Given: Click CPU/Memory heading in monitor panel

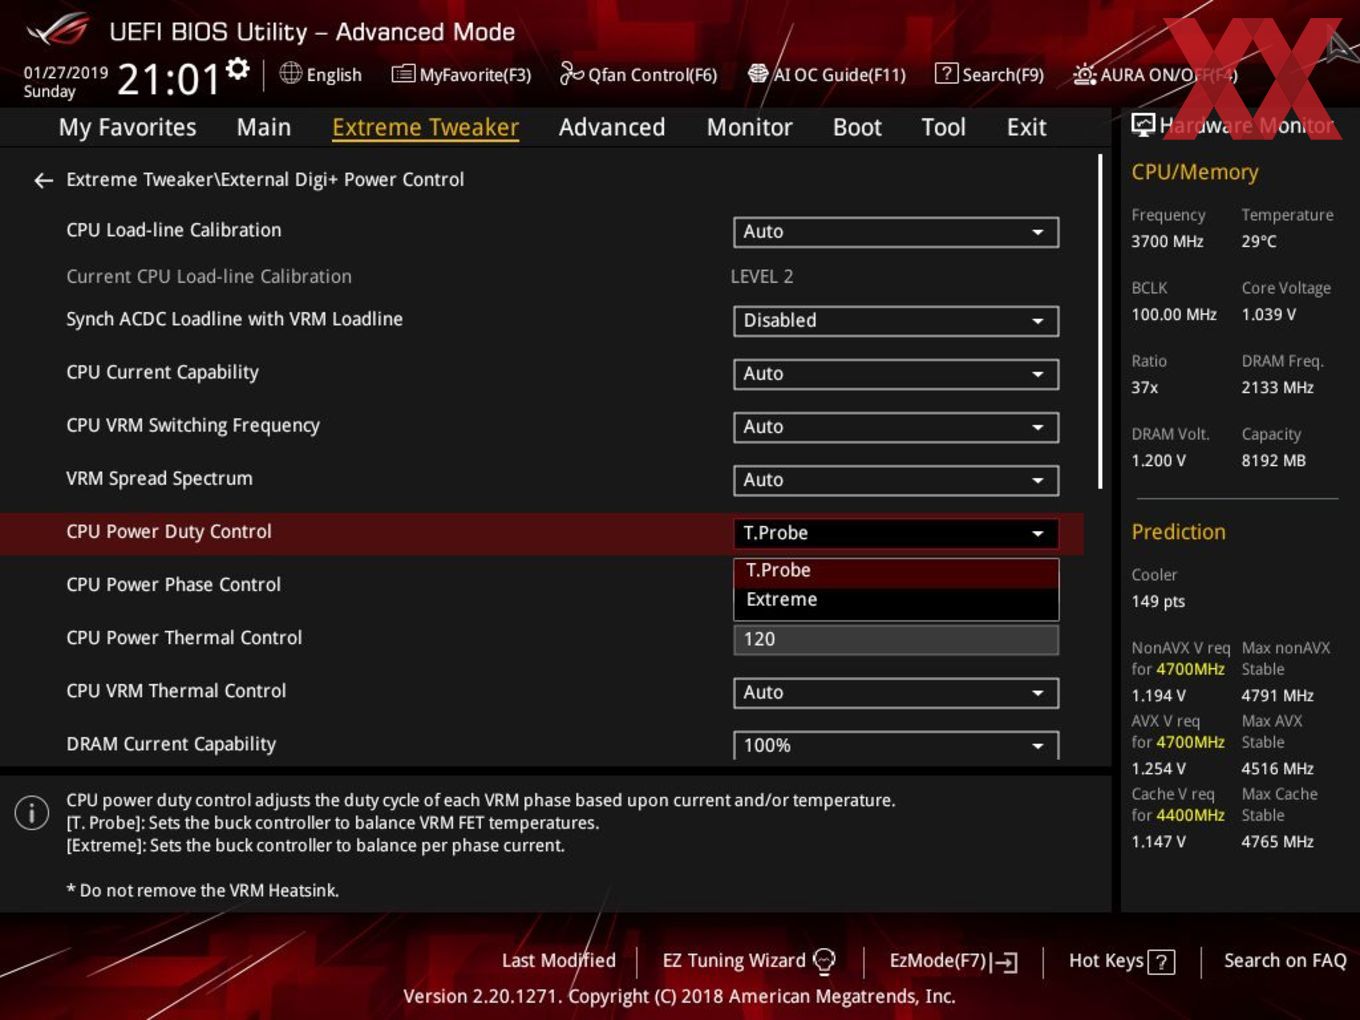Looking at the screenshot, I should coord(1195,172).
